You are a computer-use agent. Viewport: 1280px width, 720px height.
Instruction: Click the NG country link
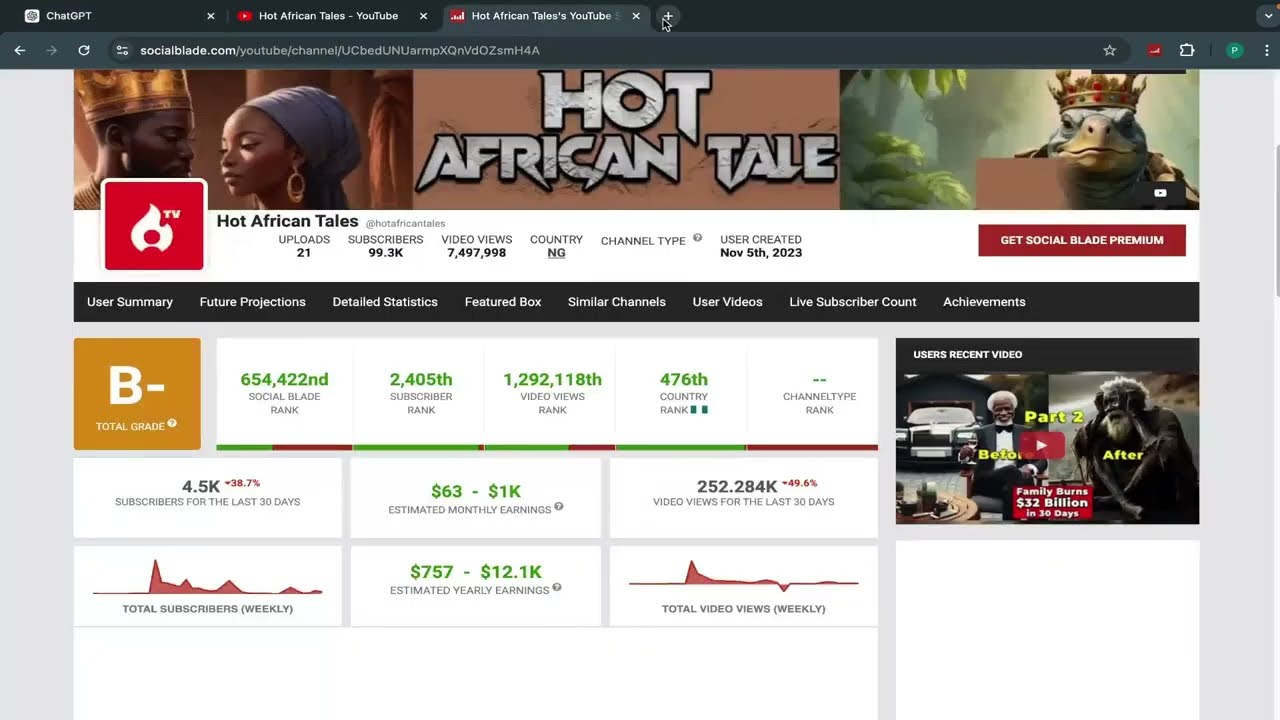click(x=556, y=253)
